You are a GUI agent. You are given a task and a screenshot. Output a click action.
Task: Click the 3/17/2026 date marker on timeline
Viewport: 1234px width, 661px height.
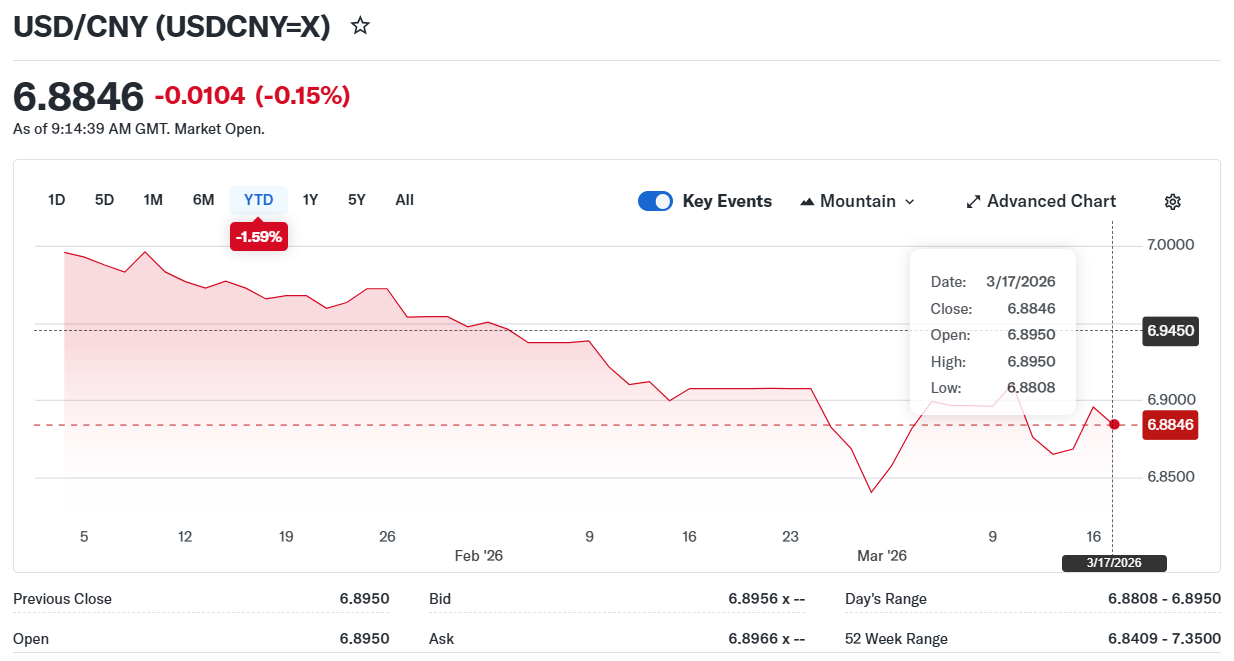tap(1114, 563)
